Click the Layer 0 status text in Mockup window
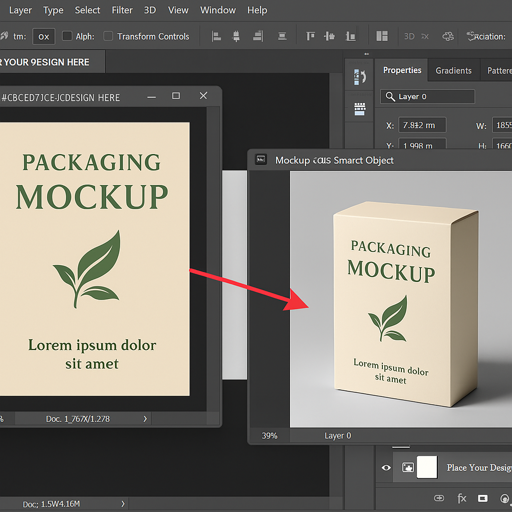512x512 pixels. tap(338, 436)
